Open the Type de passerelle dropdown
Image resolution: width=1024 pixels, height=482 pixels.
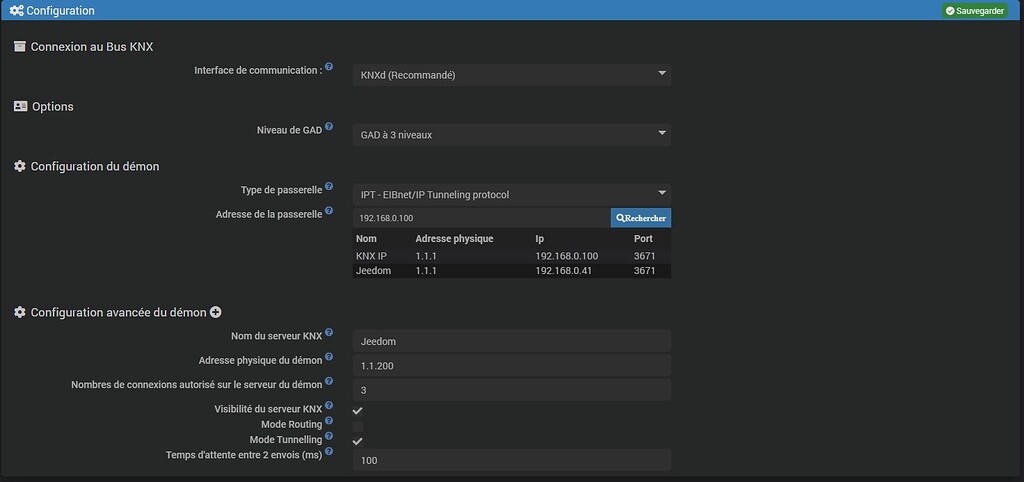tap(512, 194)
